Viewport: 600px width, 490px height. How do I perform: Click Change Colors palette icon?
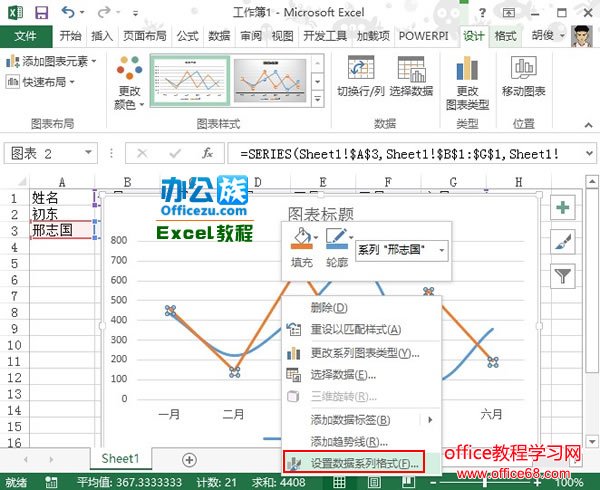[x=129, y=67]
